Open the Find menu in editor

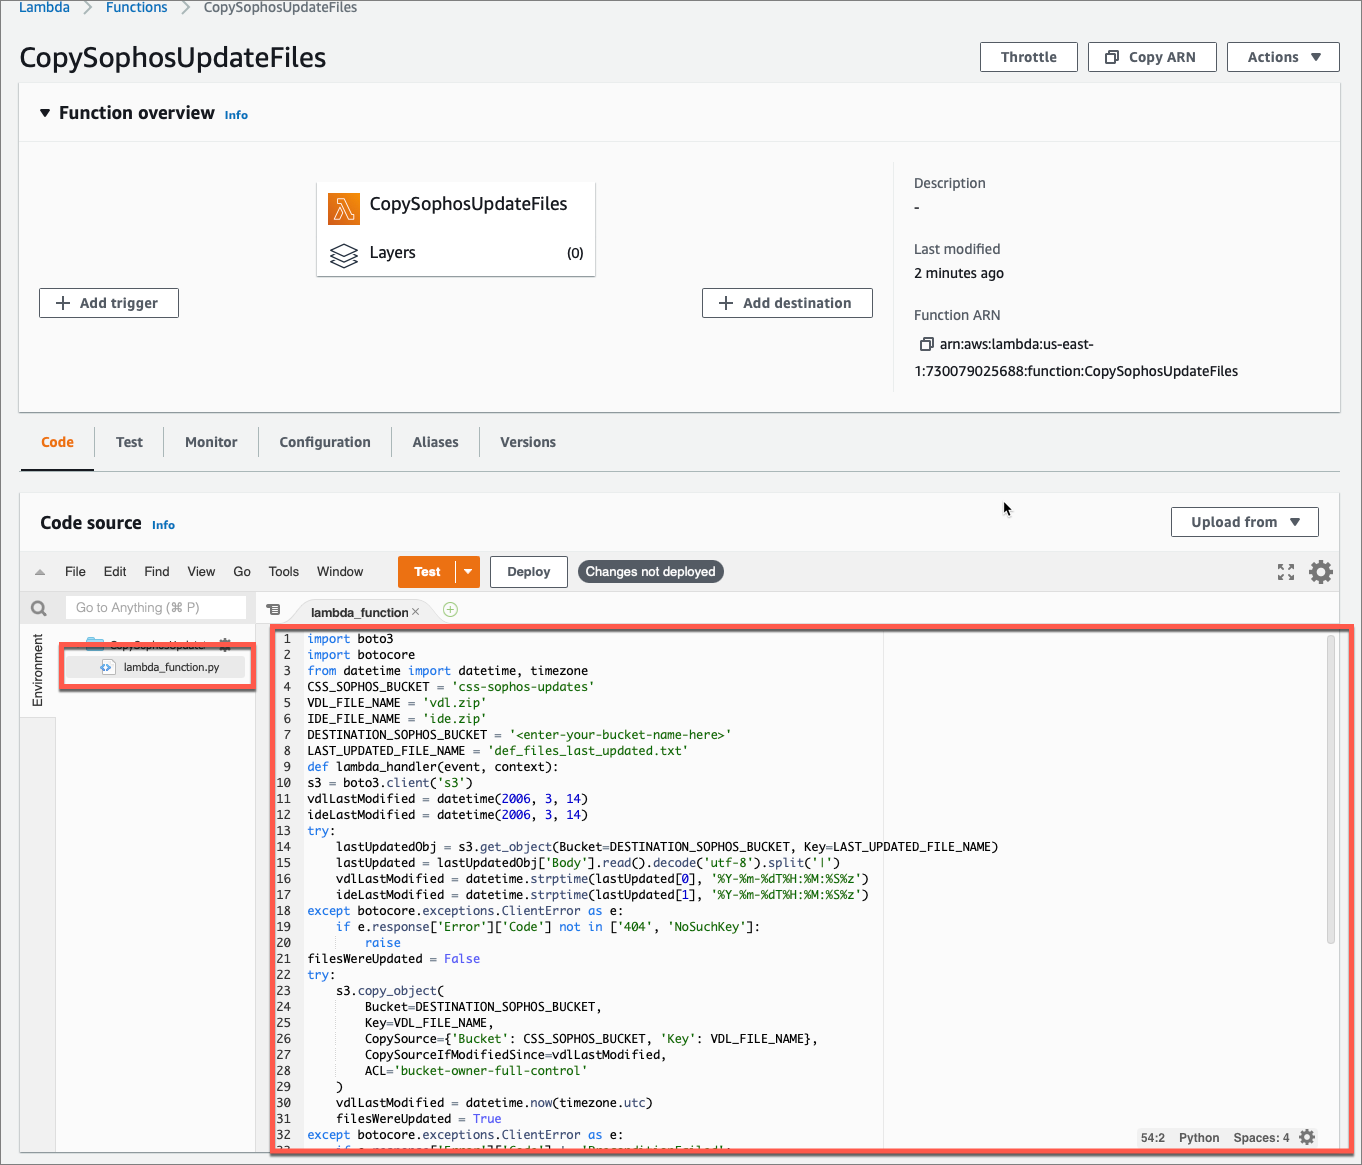tap(157, 572)
